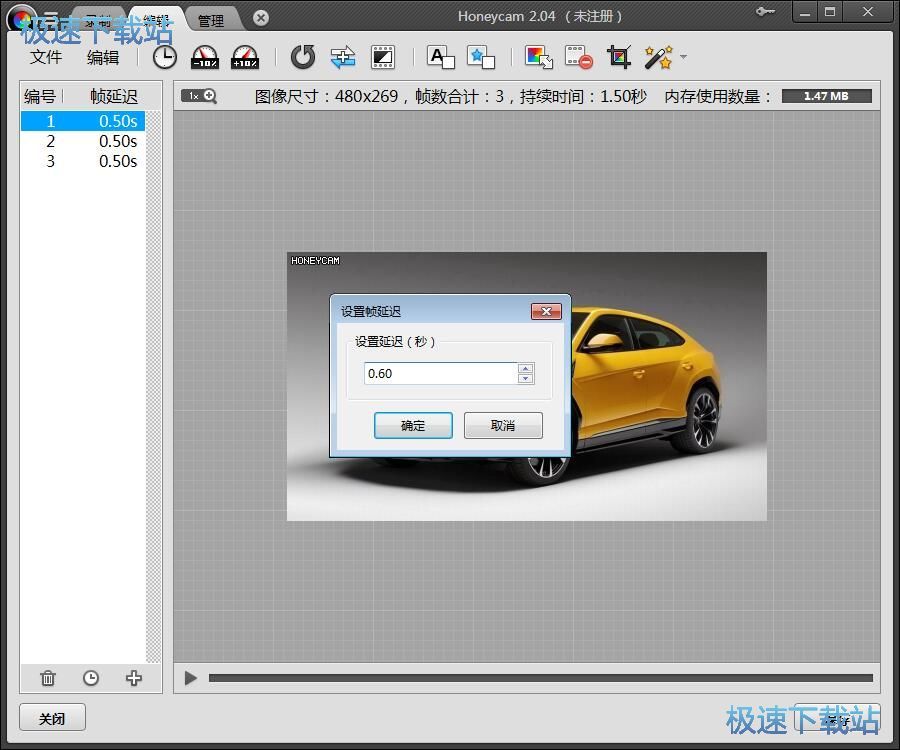Expand the dropdown arrow beside the magic wand
This screenshot has width=900, height=750.
tap(683, 57)
